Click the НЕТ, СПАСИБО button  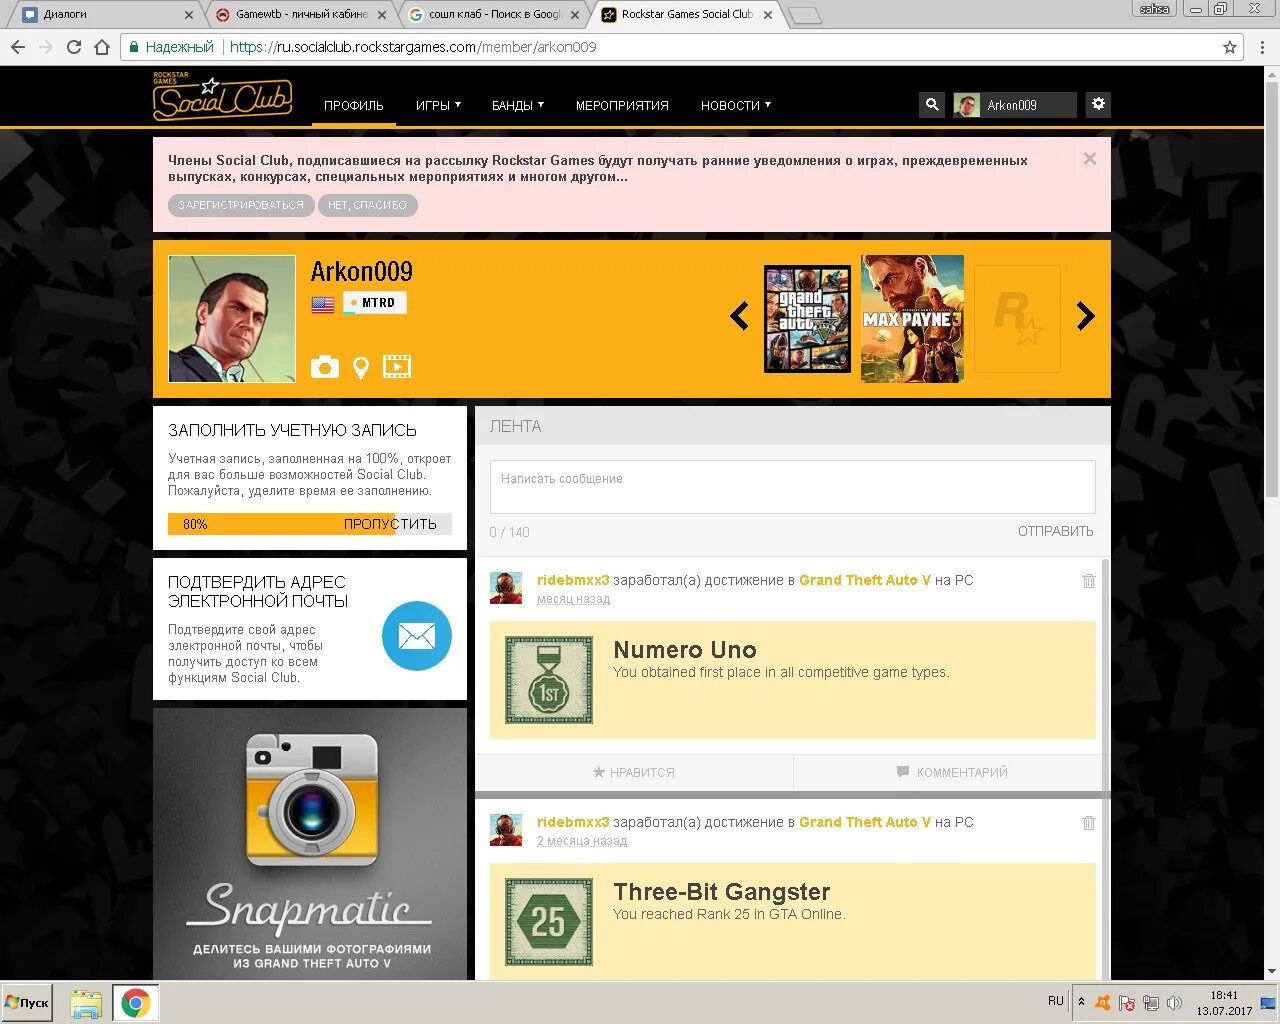pyautogui.click(x=367, y=205)
